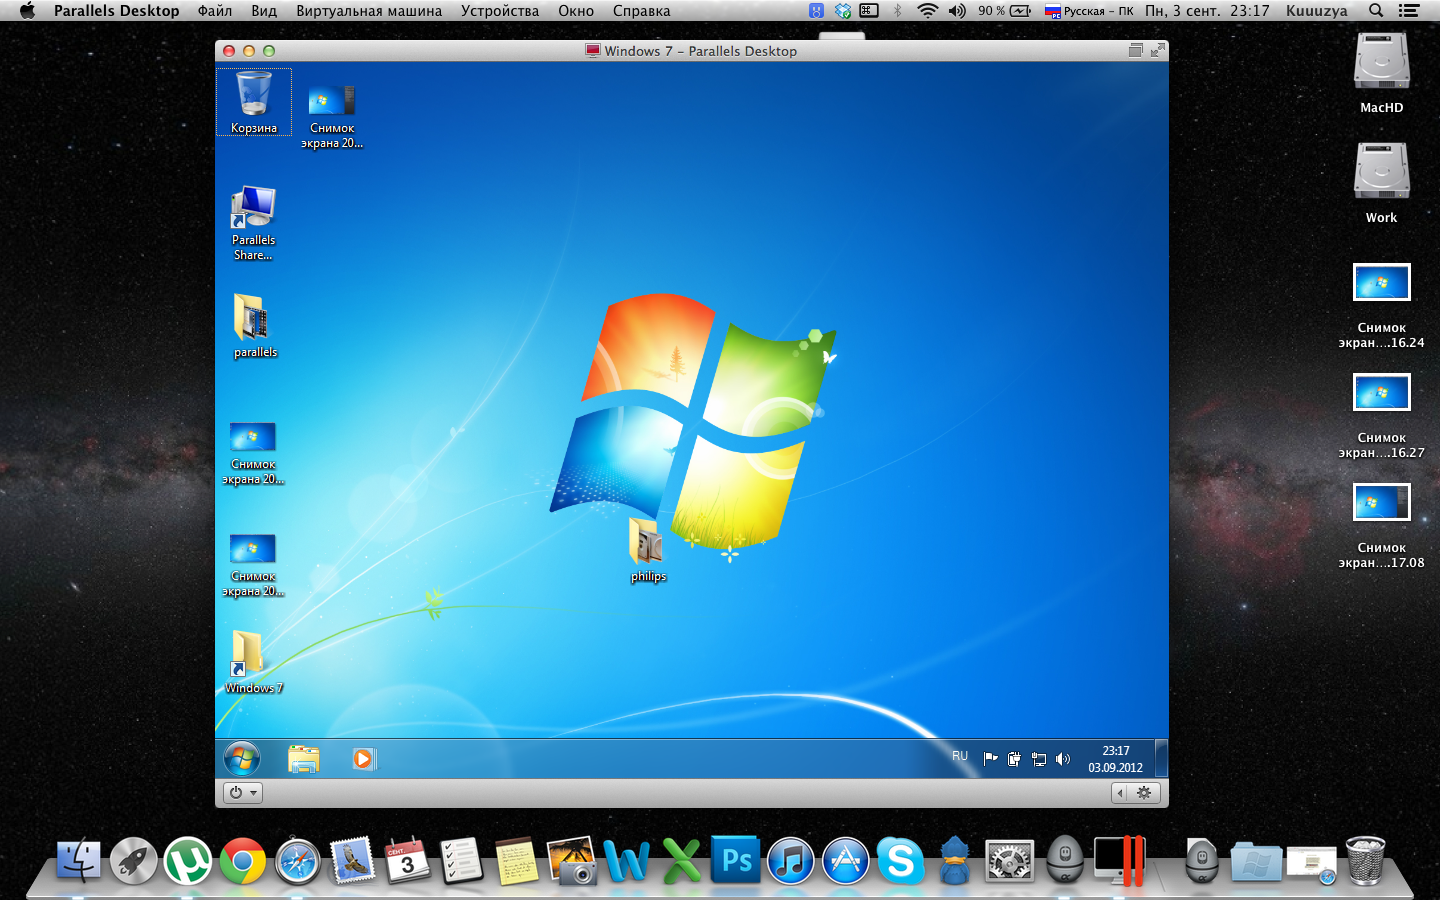Viewport: 1440px width, 900px height.
Task: Open Launchpad rocket icon in the Dock
Action: coord(133,861)
